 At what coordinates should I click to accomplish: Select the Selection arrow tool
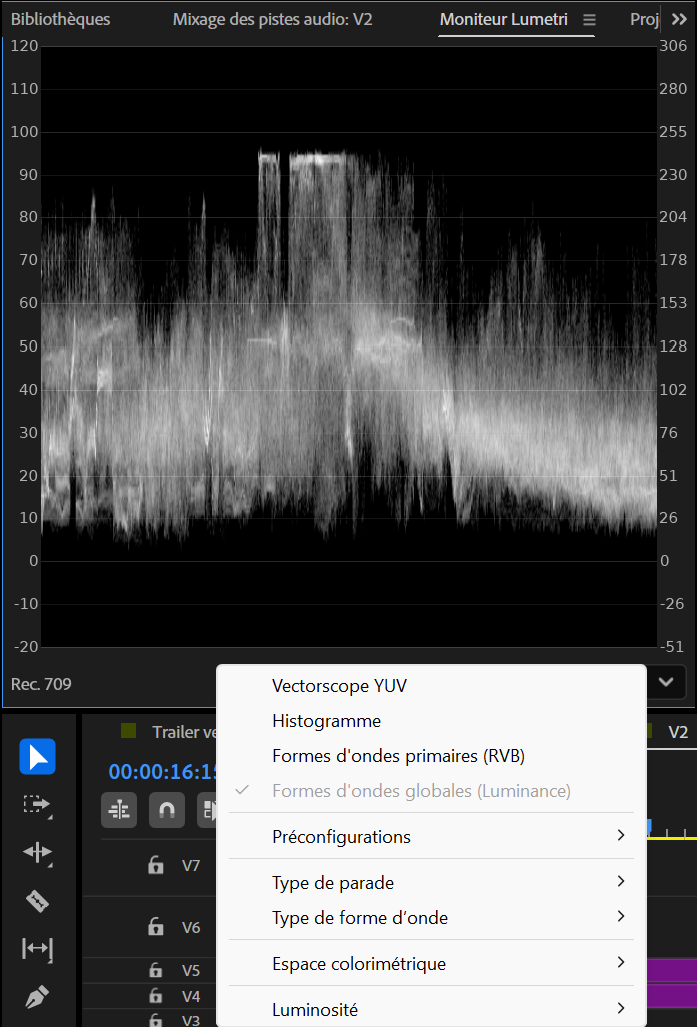coord(37,756)
